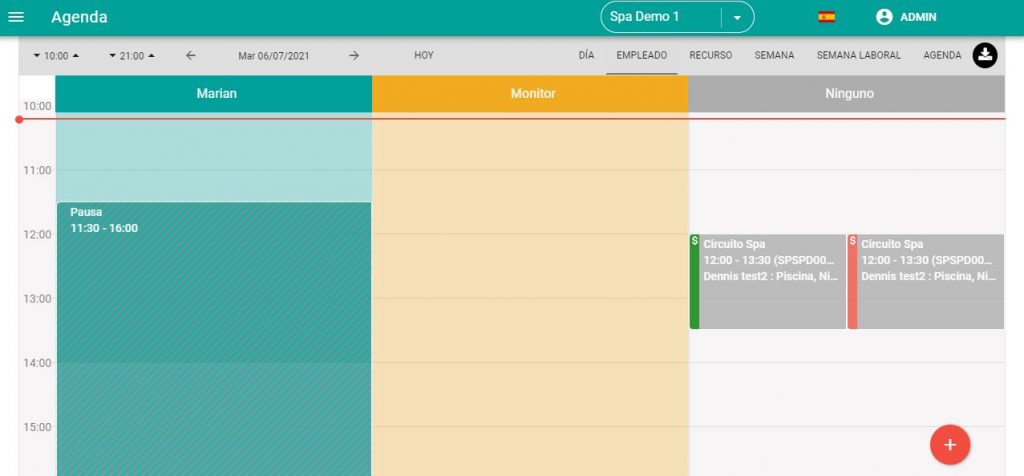
Task: Click green dollar icon on first Circuito Spa
Action: tap(694, 241)
